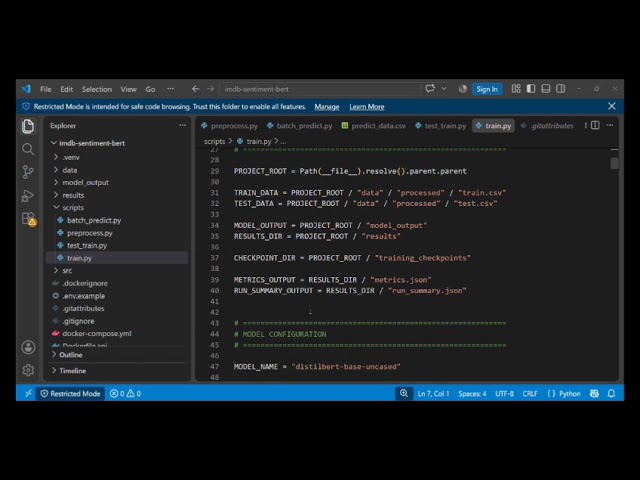Show errors and warnings count

coord(125,393)
